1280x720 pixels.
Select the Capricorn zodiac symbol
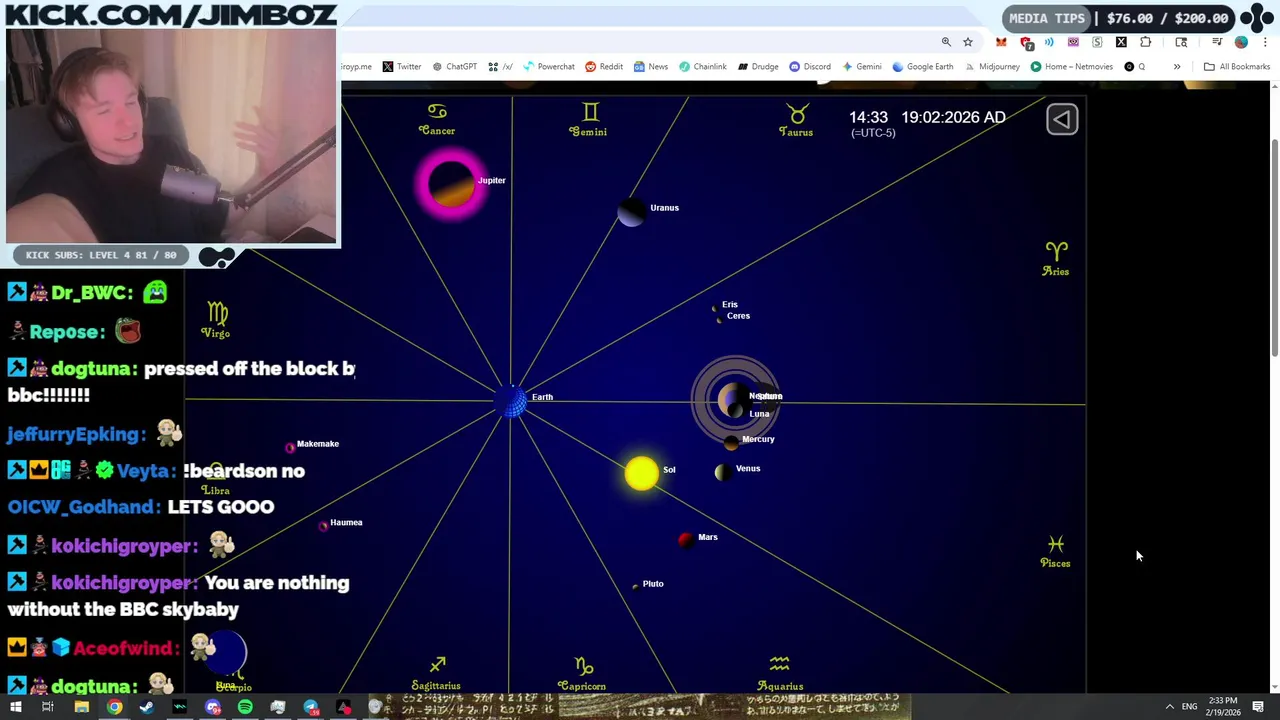pos(583,674)
